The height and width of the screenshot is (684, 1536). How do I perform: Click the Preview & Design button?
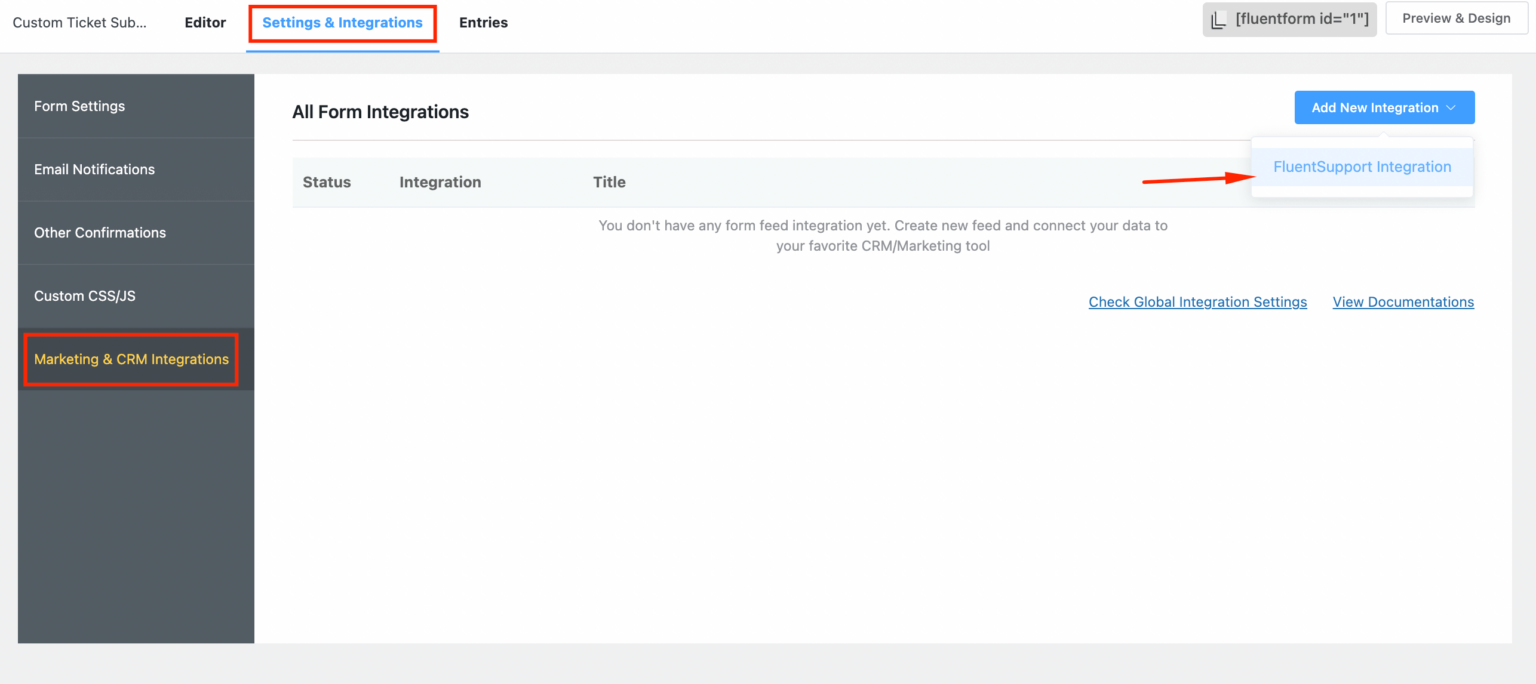[x=1456, y=18]
